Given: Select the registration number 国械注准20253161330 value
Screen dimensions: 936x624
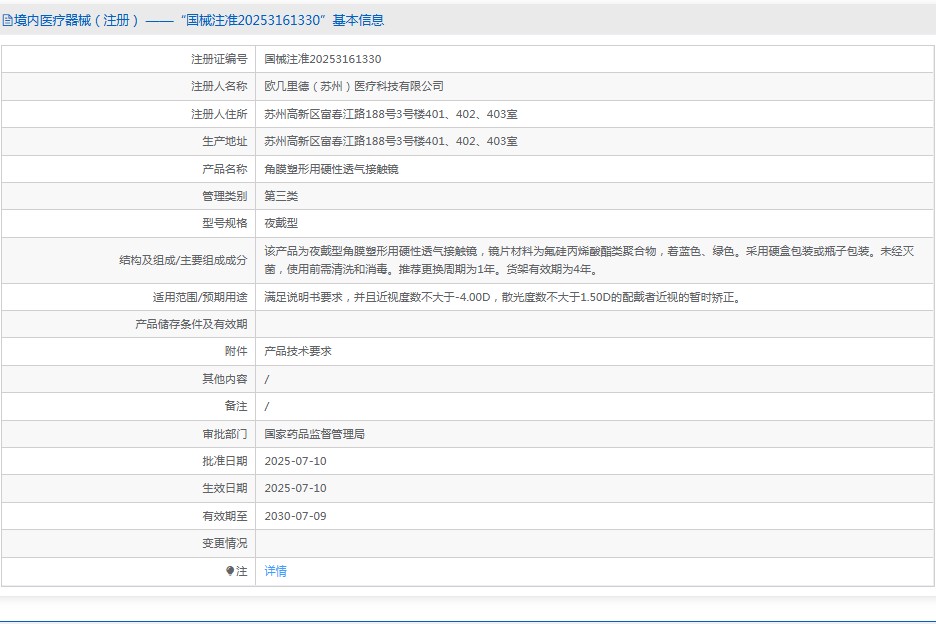Looking at the screenshot, I should pyautogui.click(x=322, y=59).
